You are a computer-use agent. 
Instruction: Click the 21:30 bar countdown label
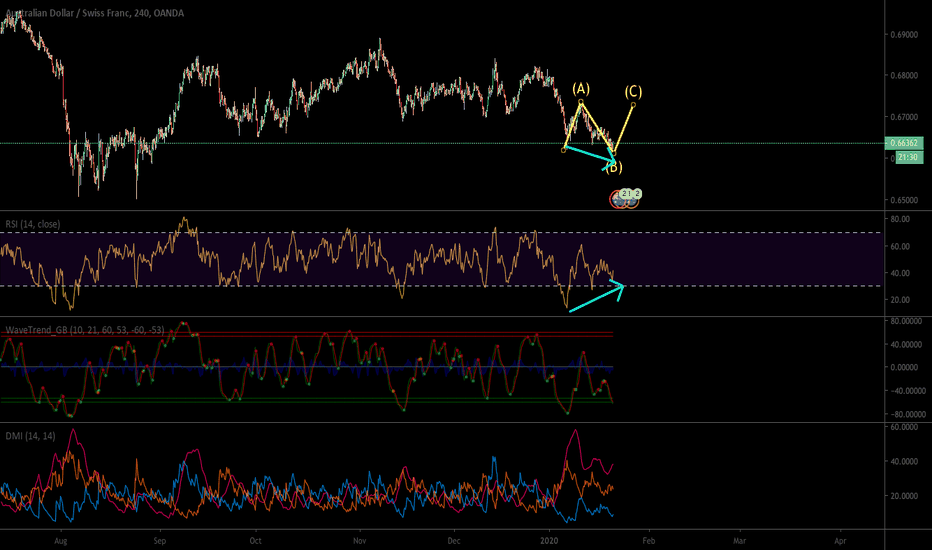pyautogui.click(x=908, y=156)
